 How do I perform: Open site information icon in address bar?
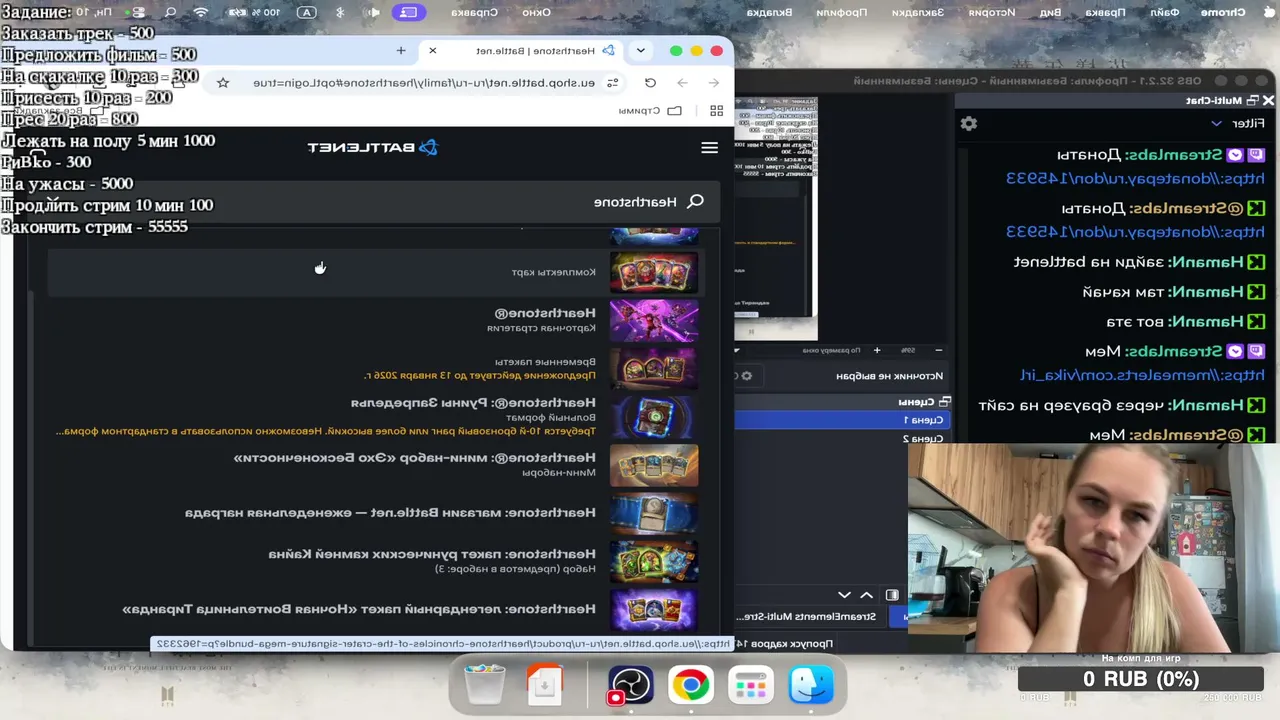(612, 83)
